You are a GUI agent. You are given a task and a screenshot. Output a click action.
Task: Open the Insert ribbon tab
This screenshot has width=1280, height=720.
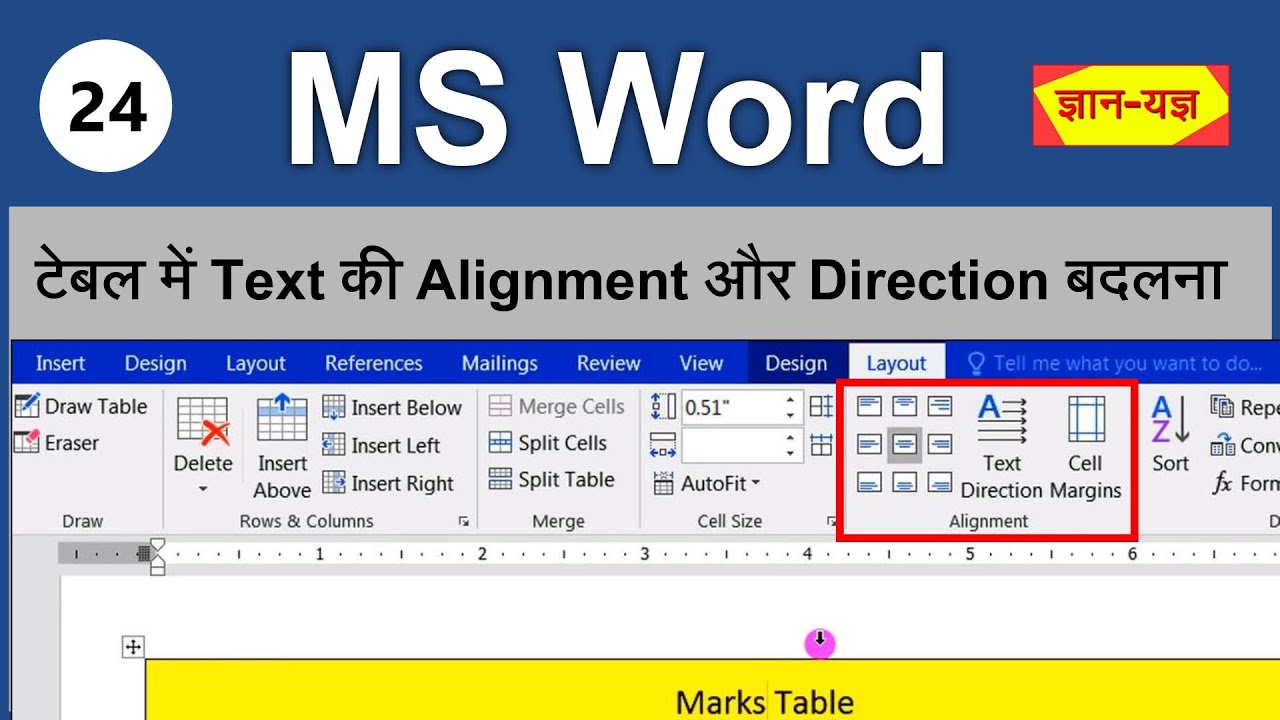[60, 363]
